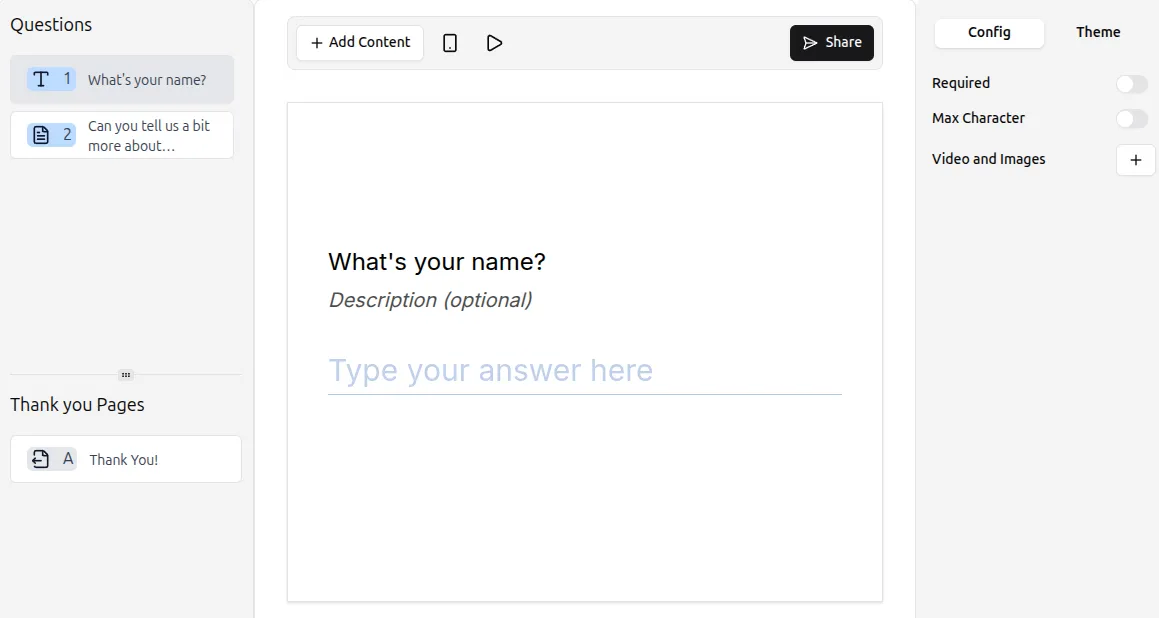Click the exit page icon beside Thank You!
This screenshot has height=618, width=1159.
38,458
